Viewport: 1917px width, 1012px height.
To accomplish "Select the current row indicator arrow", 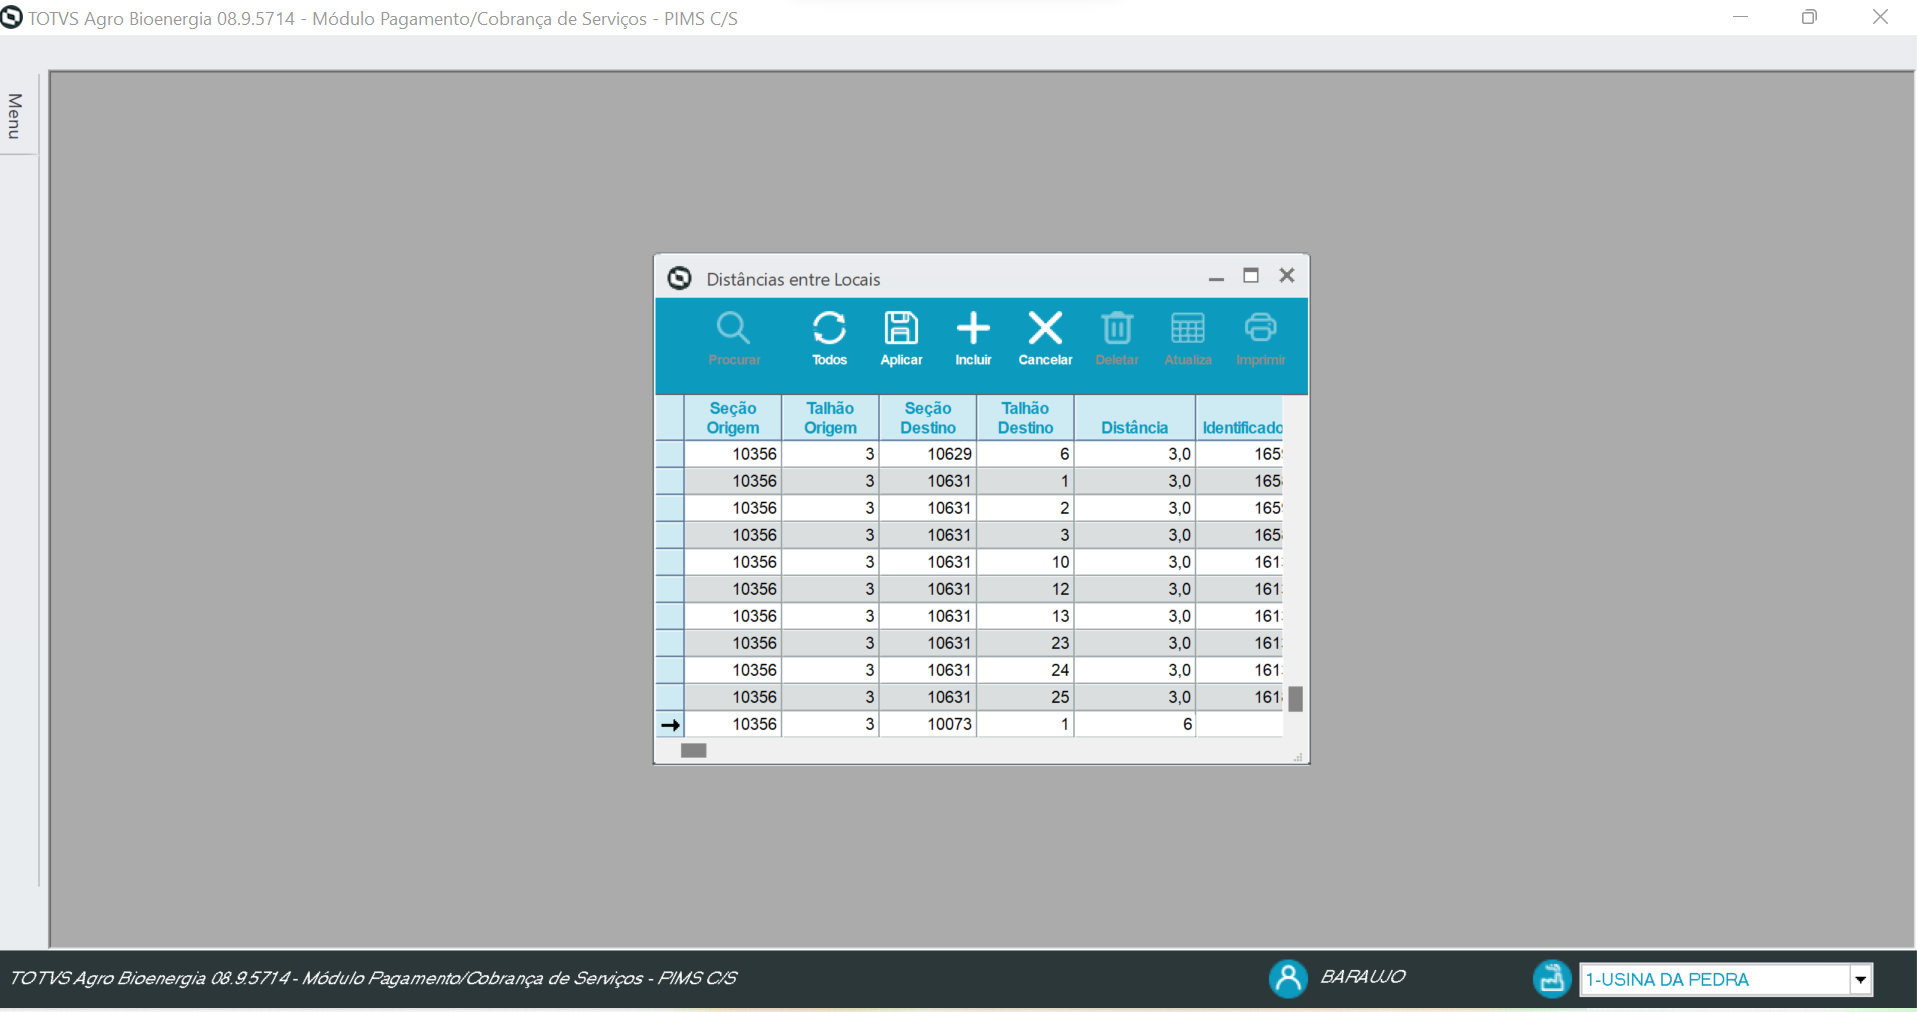I will click(670, 725).
